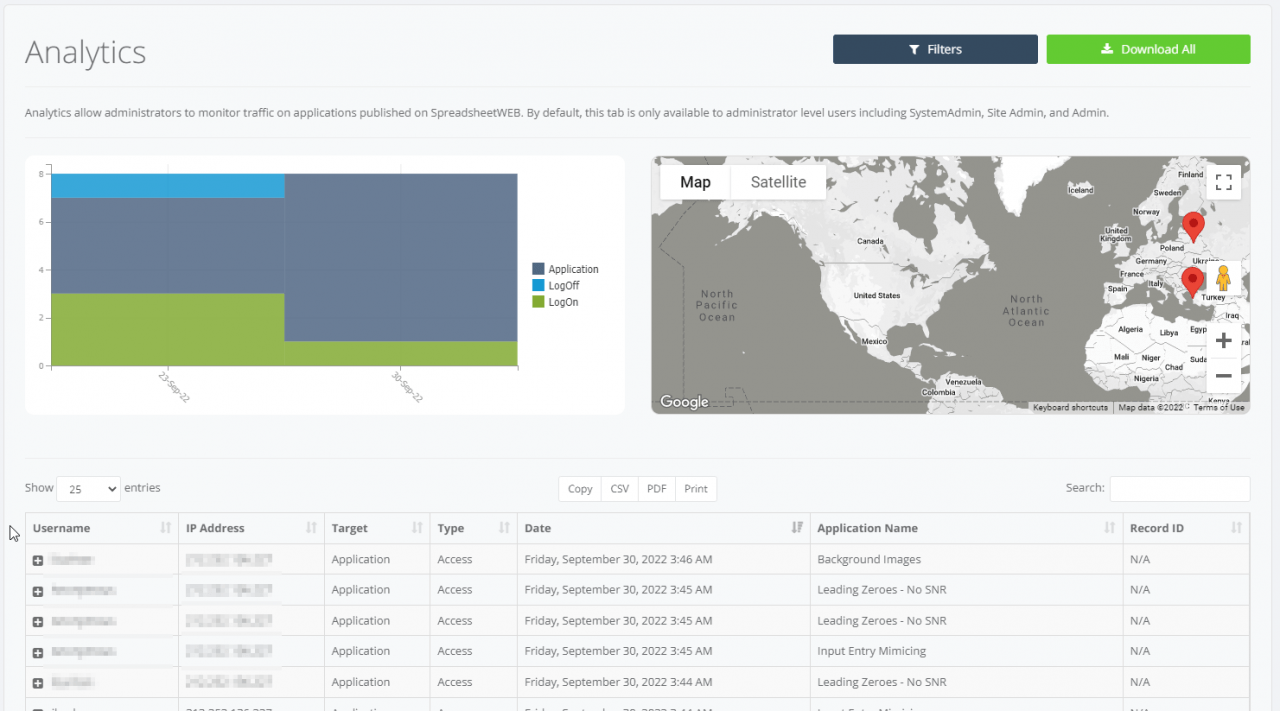This screenshot has height=711, width=1280.
Task: Click the Search input field
Action: [1179, 489]
